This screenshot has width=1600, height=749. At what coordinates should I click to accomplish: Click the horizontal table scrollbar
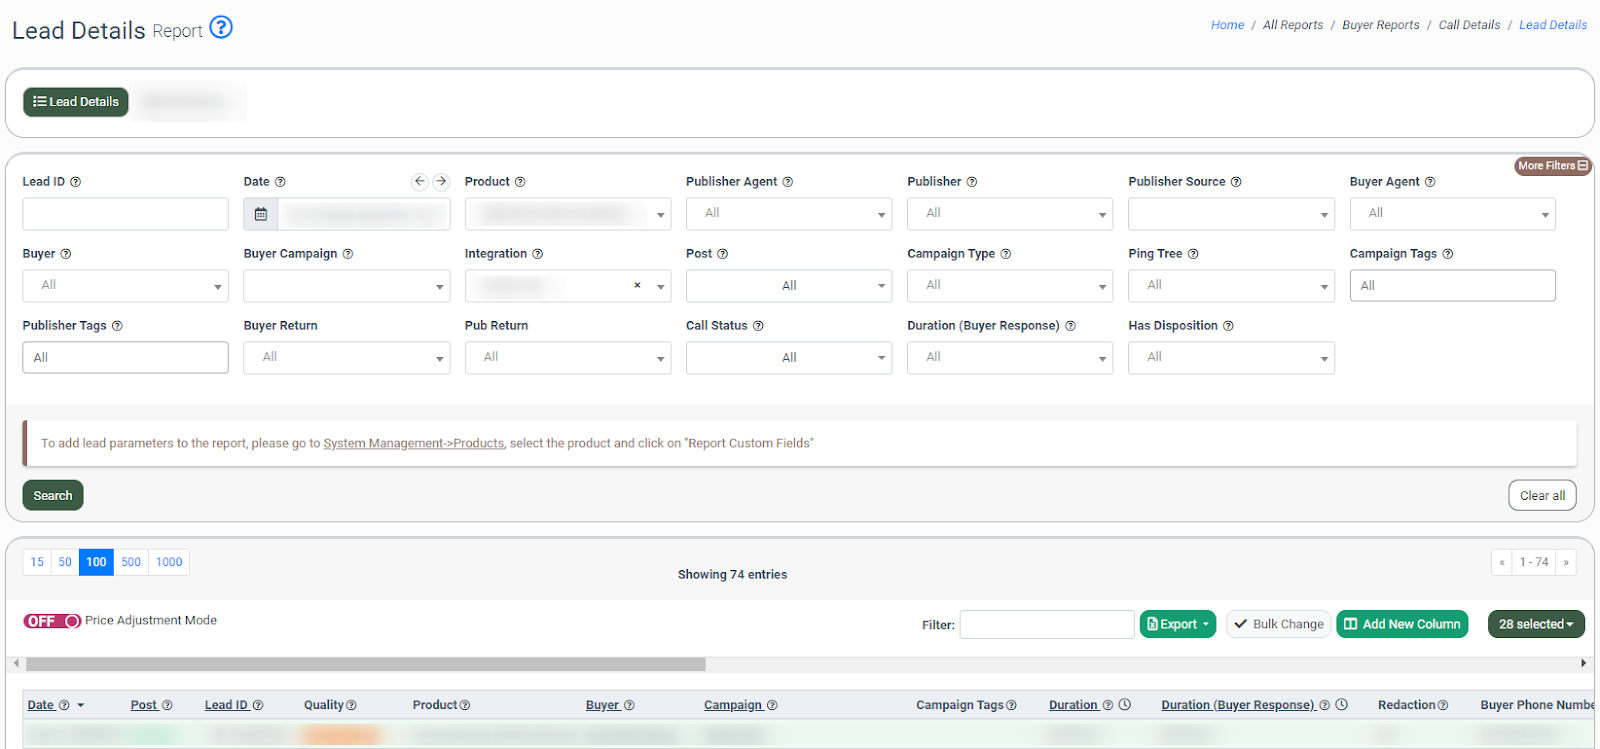(365, 664)
